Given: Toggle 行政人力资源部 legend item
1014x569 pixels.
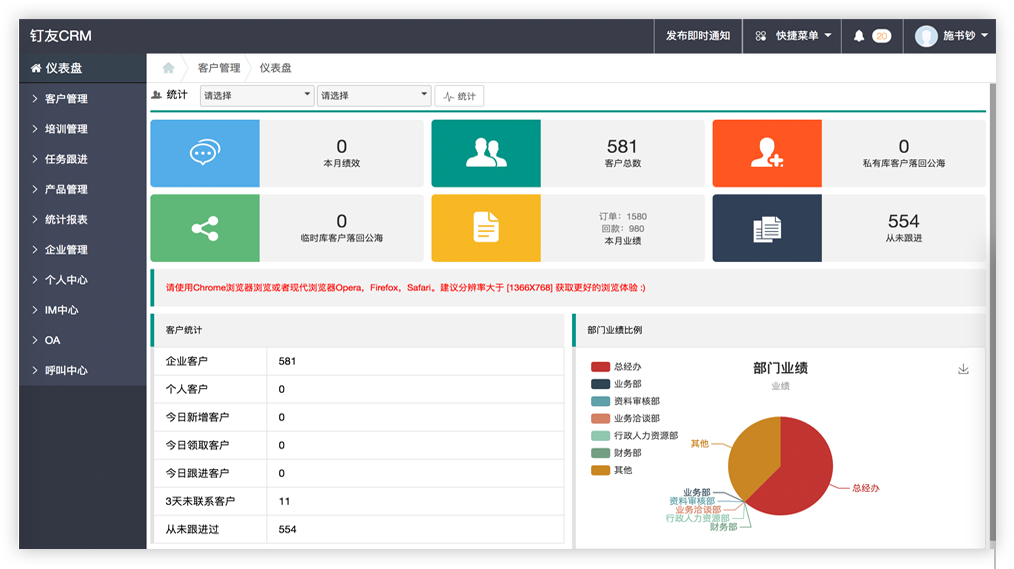Looking at the screenshot, I should [634, 436].
